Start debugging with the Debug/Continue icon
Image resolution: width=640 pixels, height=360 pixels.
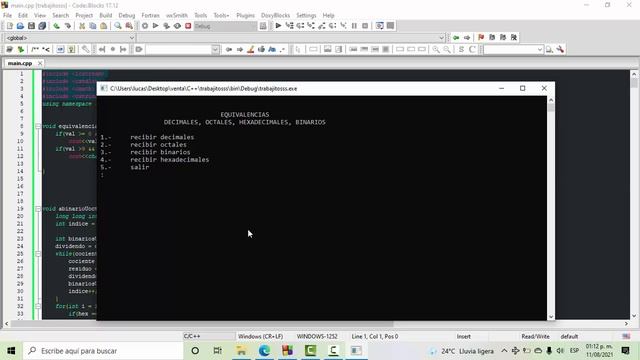(278, 26)
